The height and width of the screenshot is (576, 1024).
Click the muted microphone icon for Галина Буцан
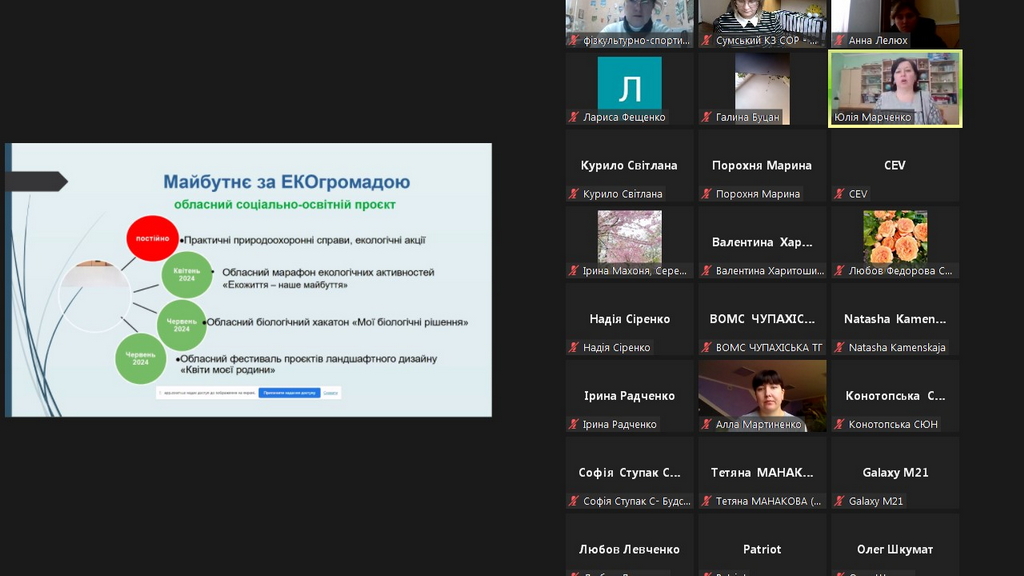(707, 118)
